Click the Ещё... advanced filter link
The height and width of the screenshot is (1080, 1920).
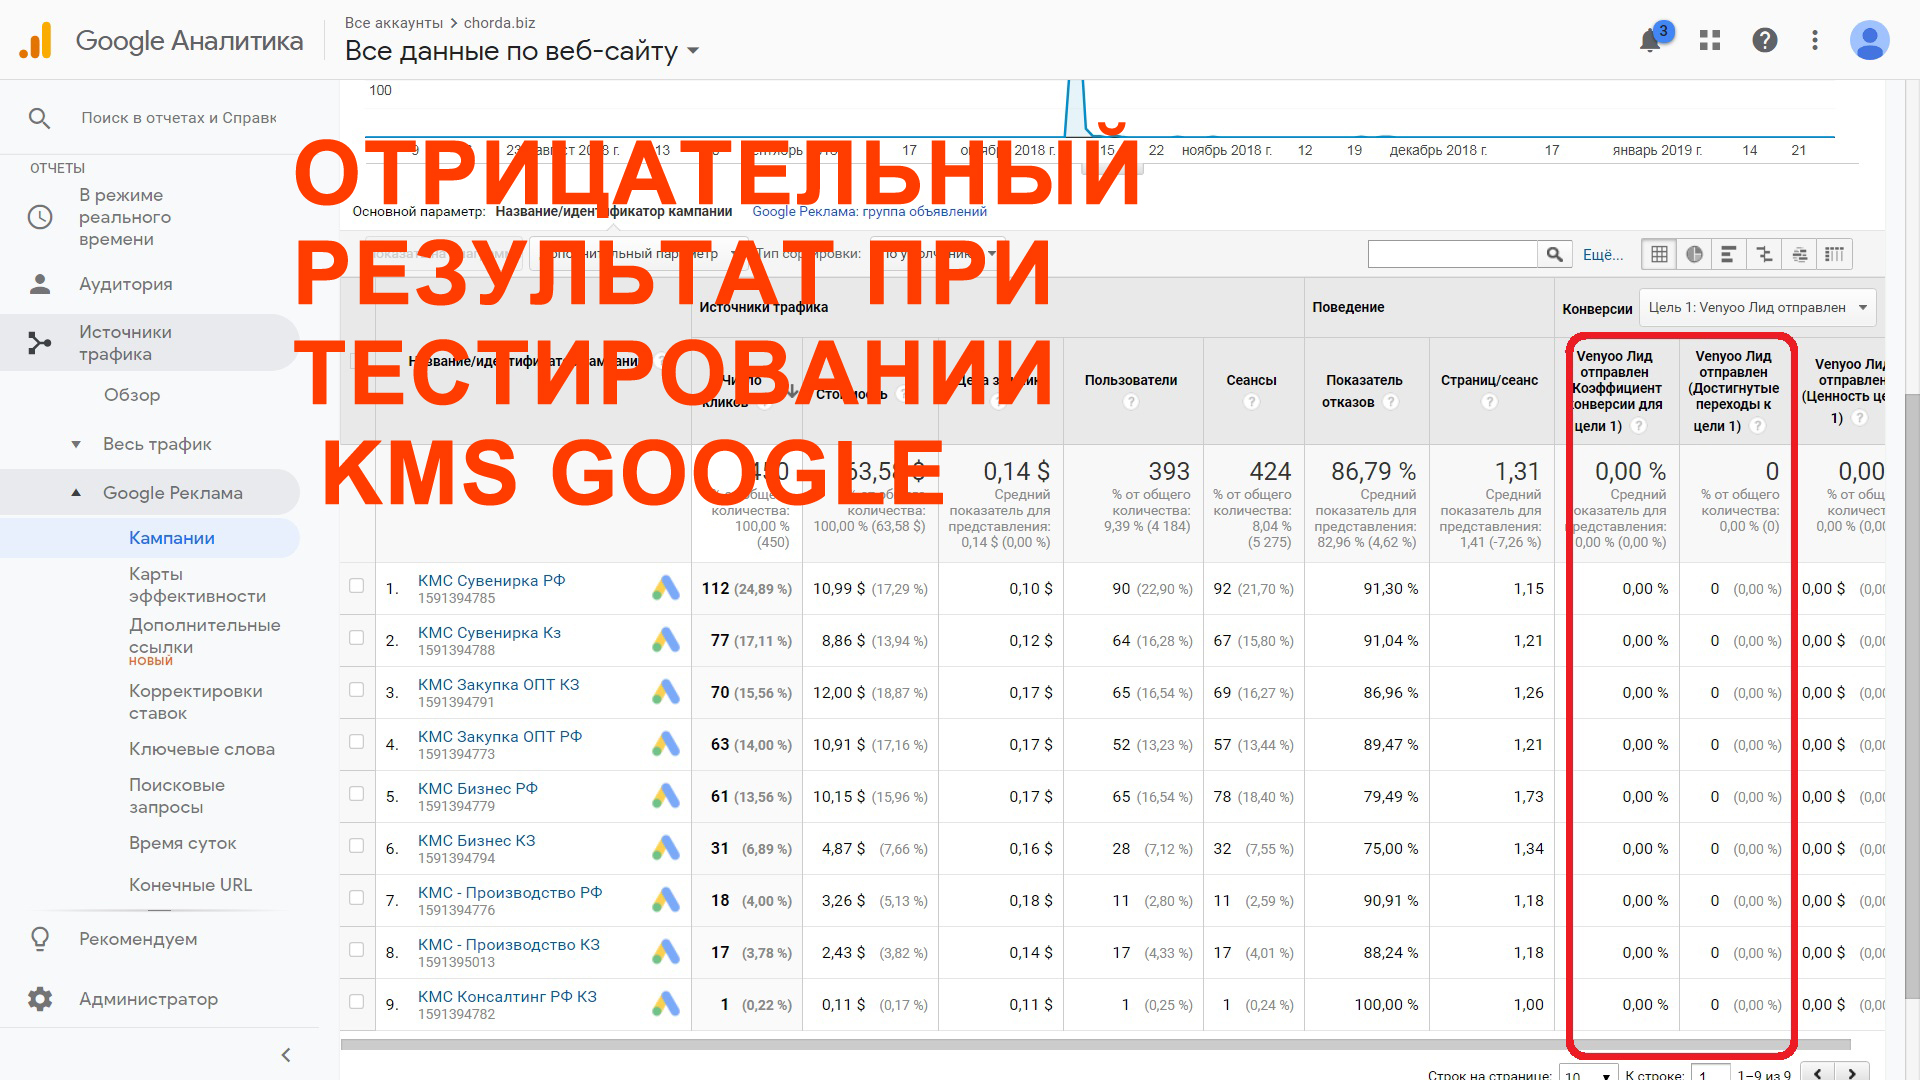(x=1603, y=255)
